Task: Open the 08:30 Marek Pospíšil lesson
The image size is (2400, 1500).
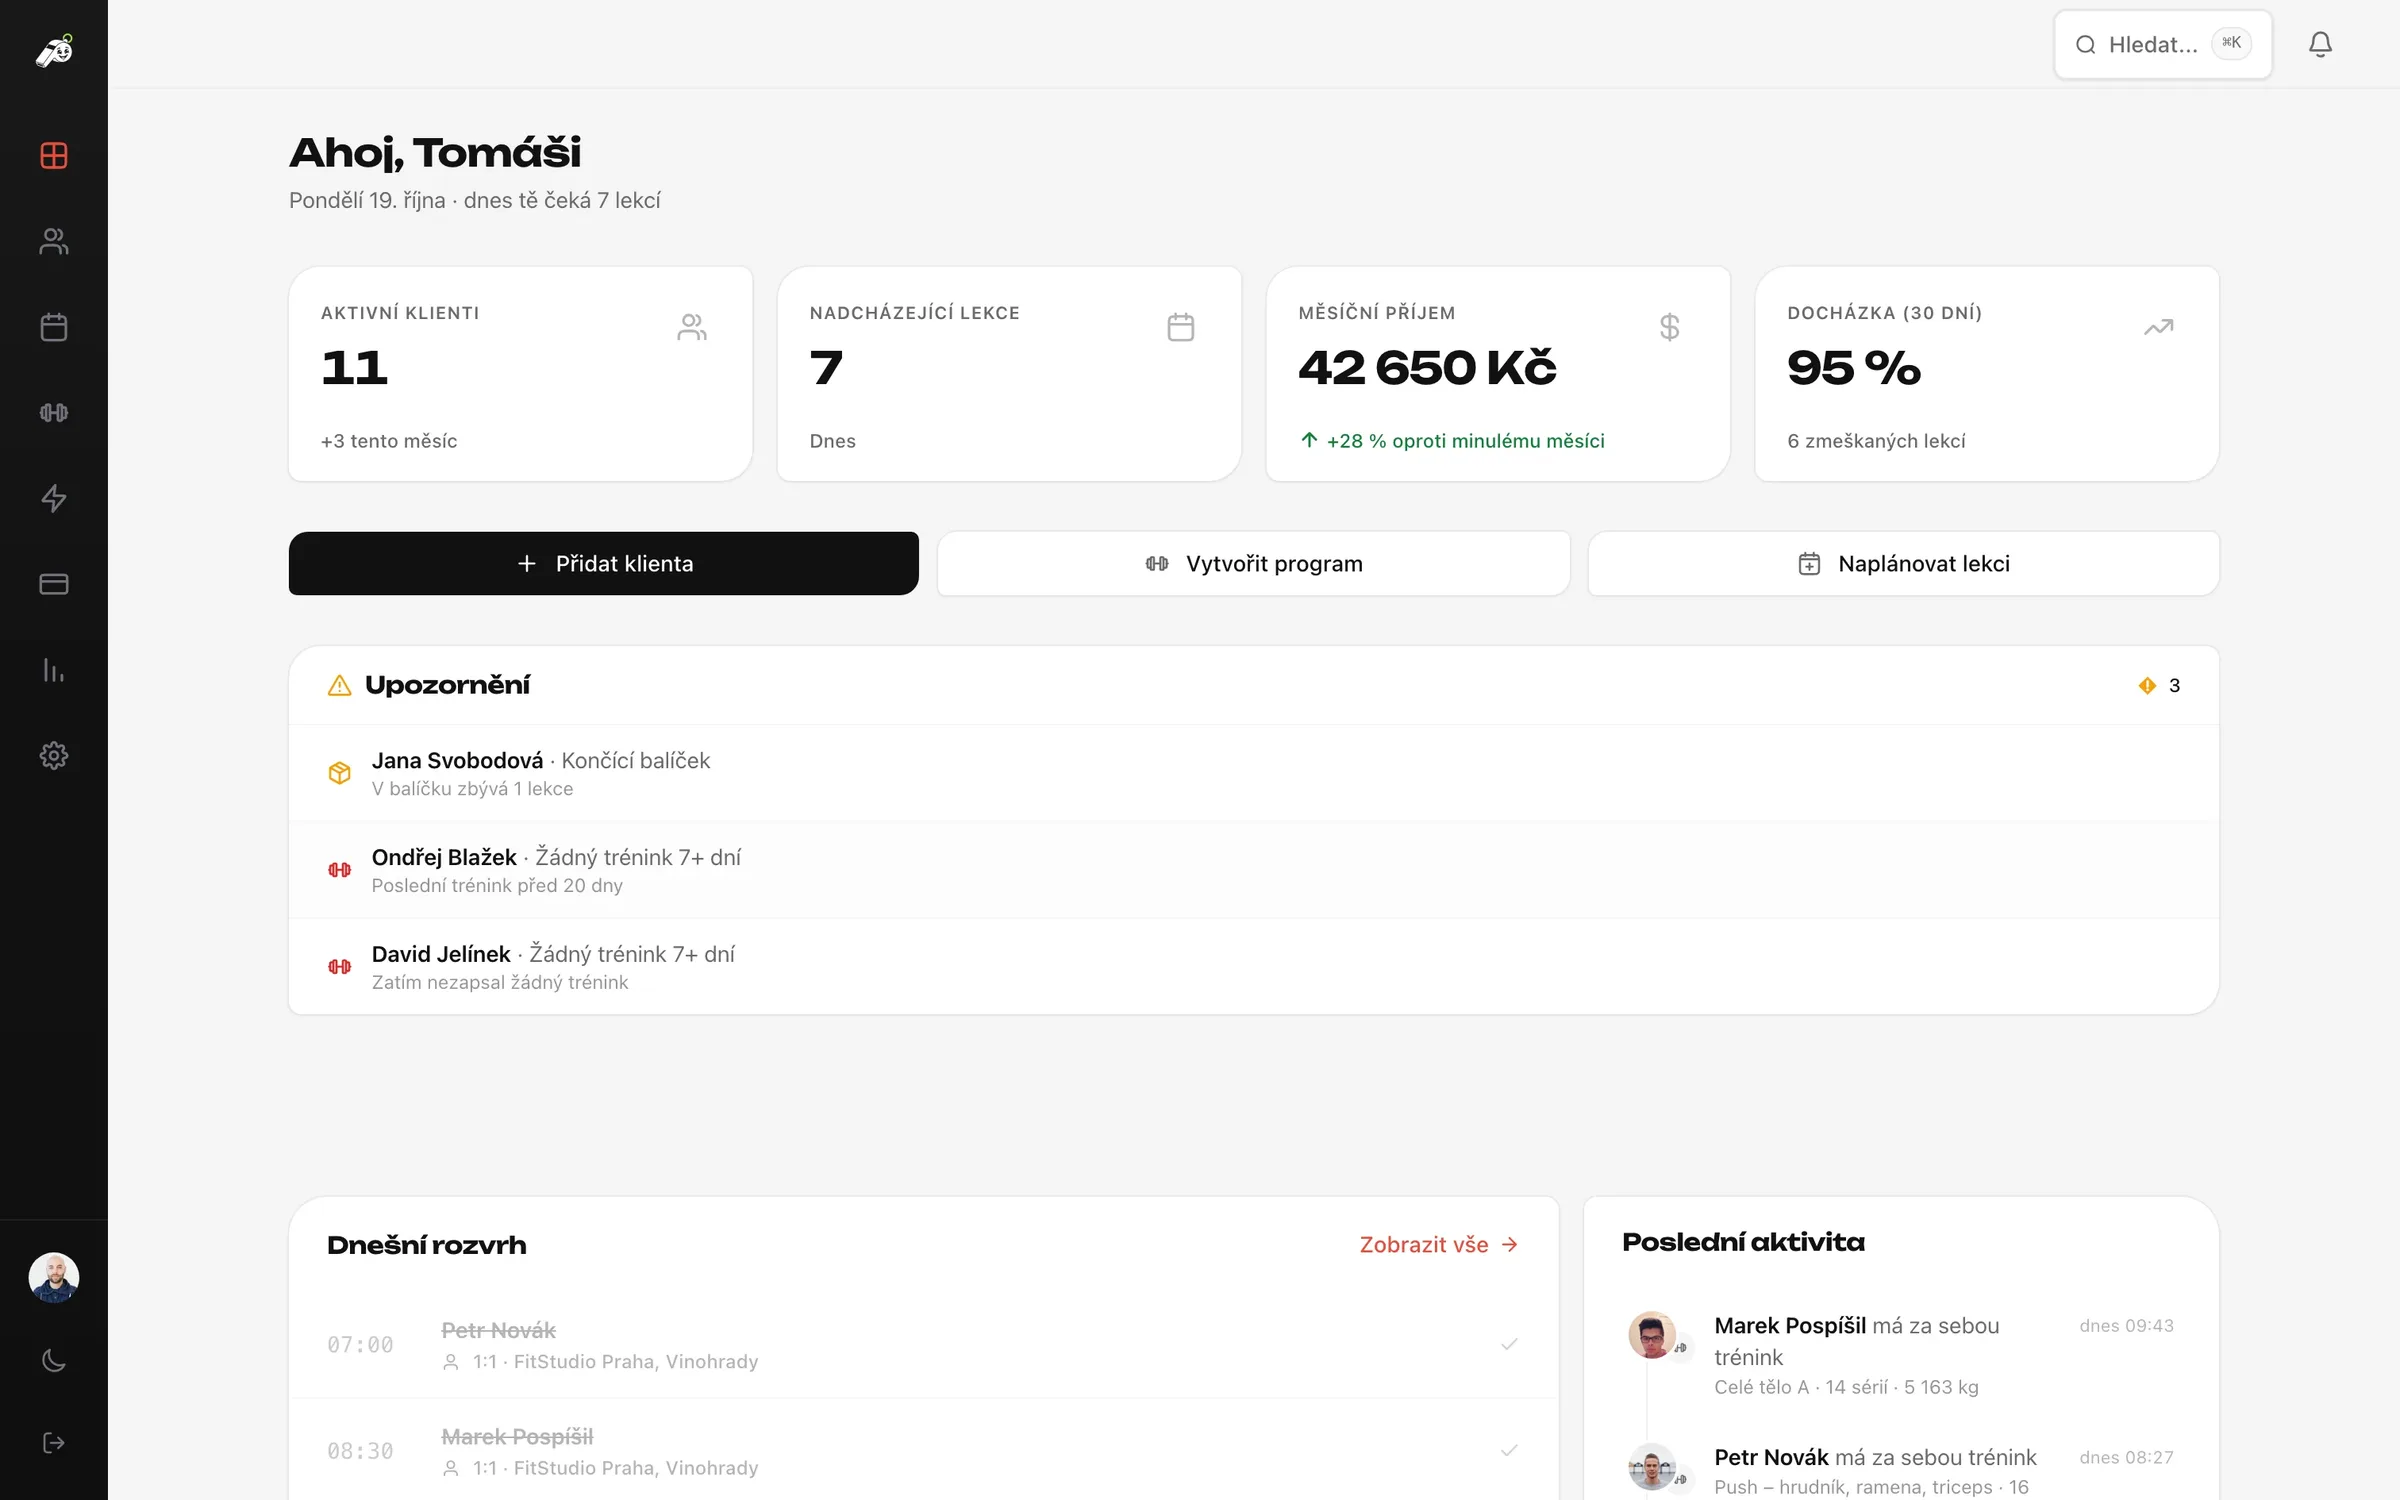Action: (924, 1451)
